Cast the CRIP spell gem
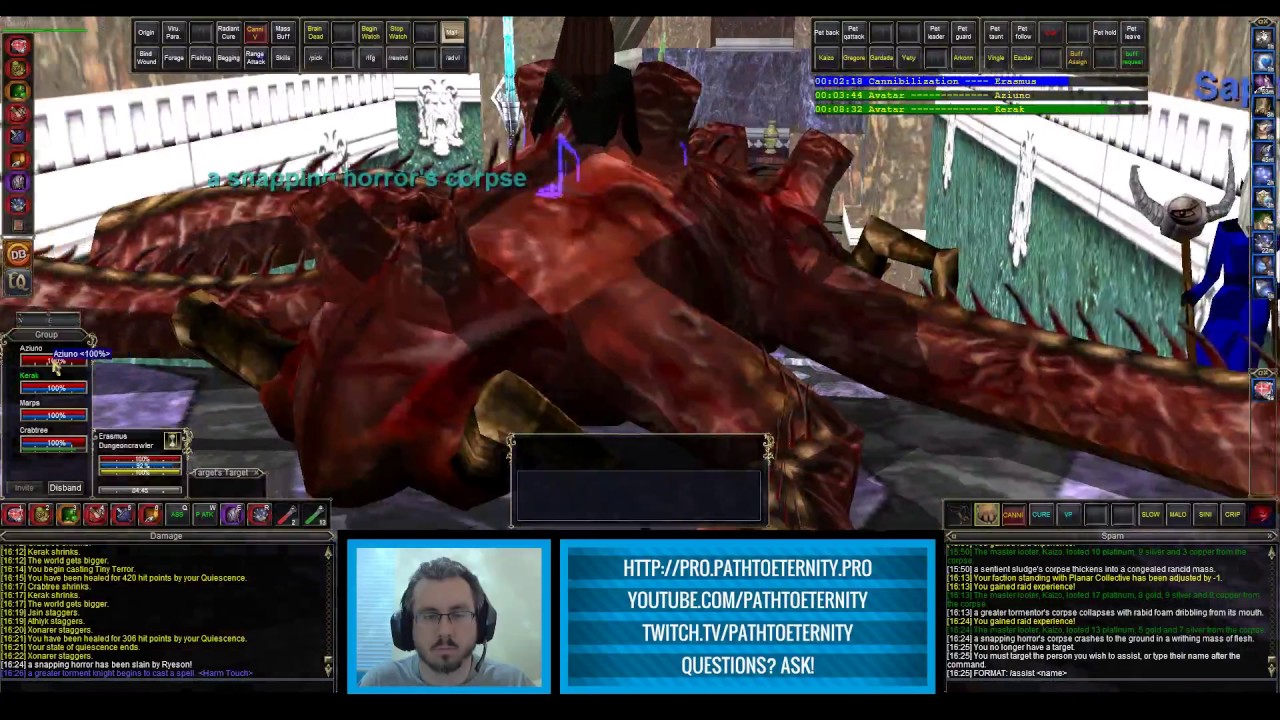This screenshot has height=720, width=1280. pos(1233,515)
